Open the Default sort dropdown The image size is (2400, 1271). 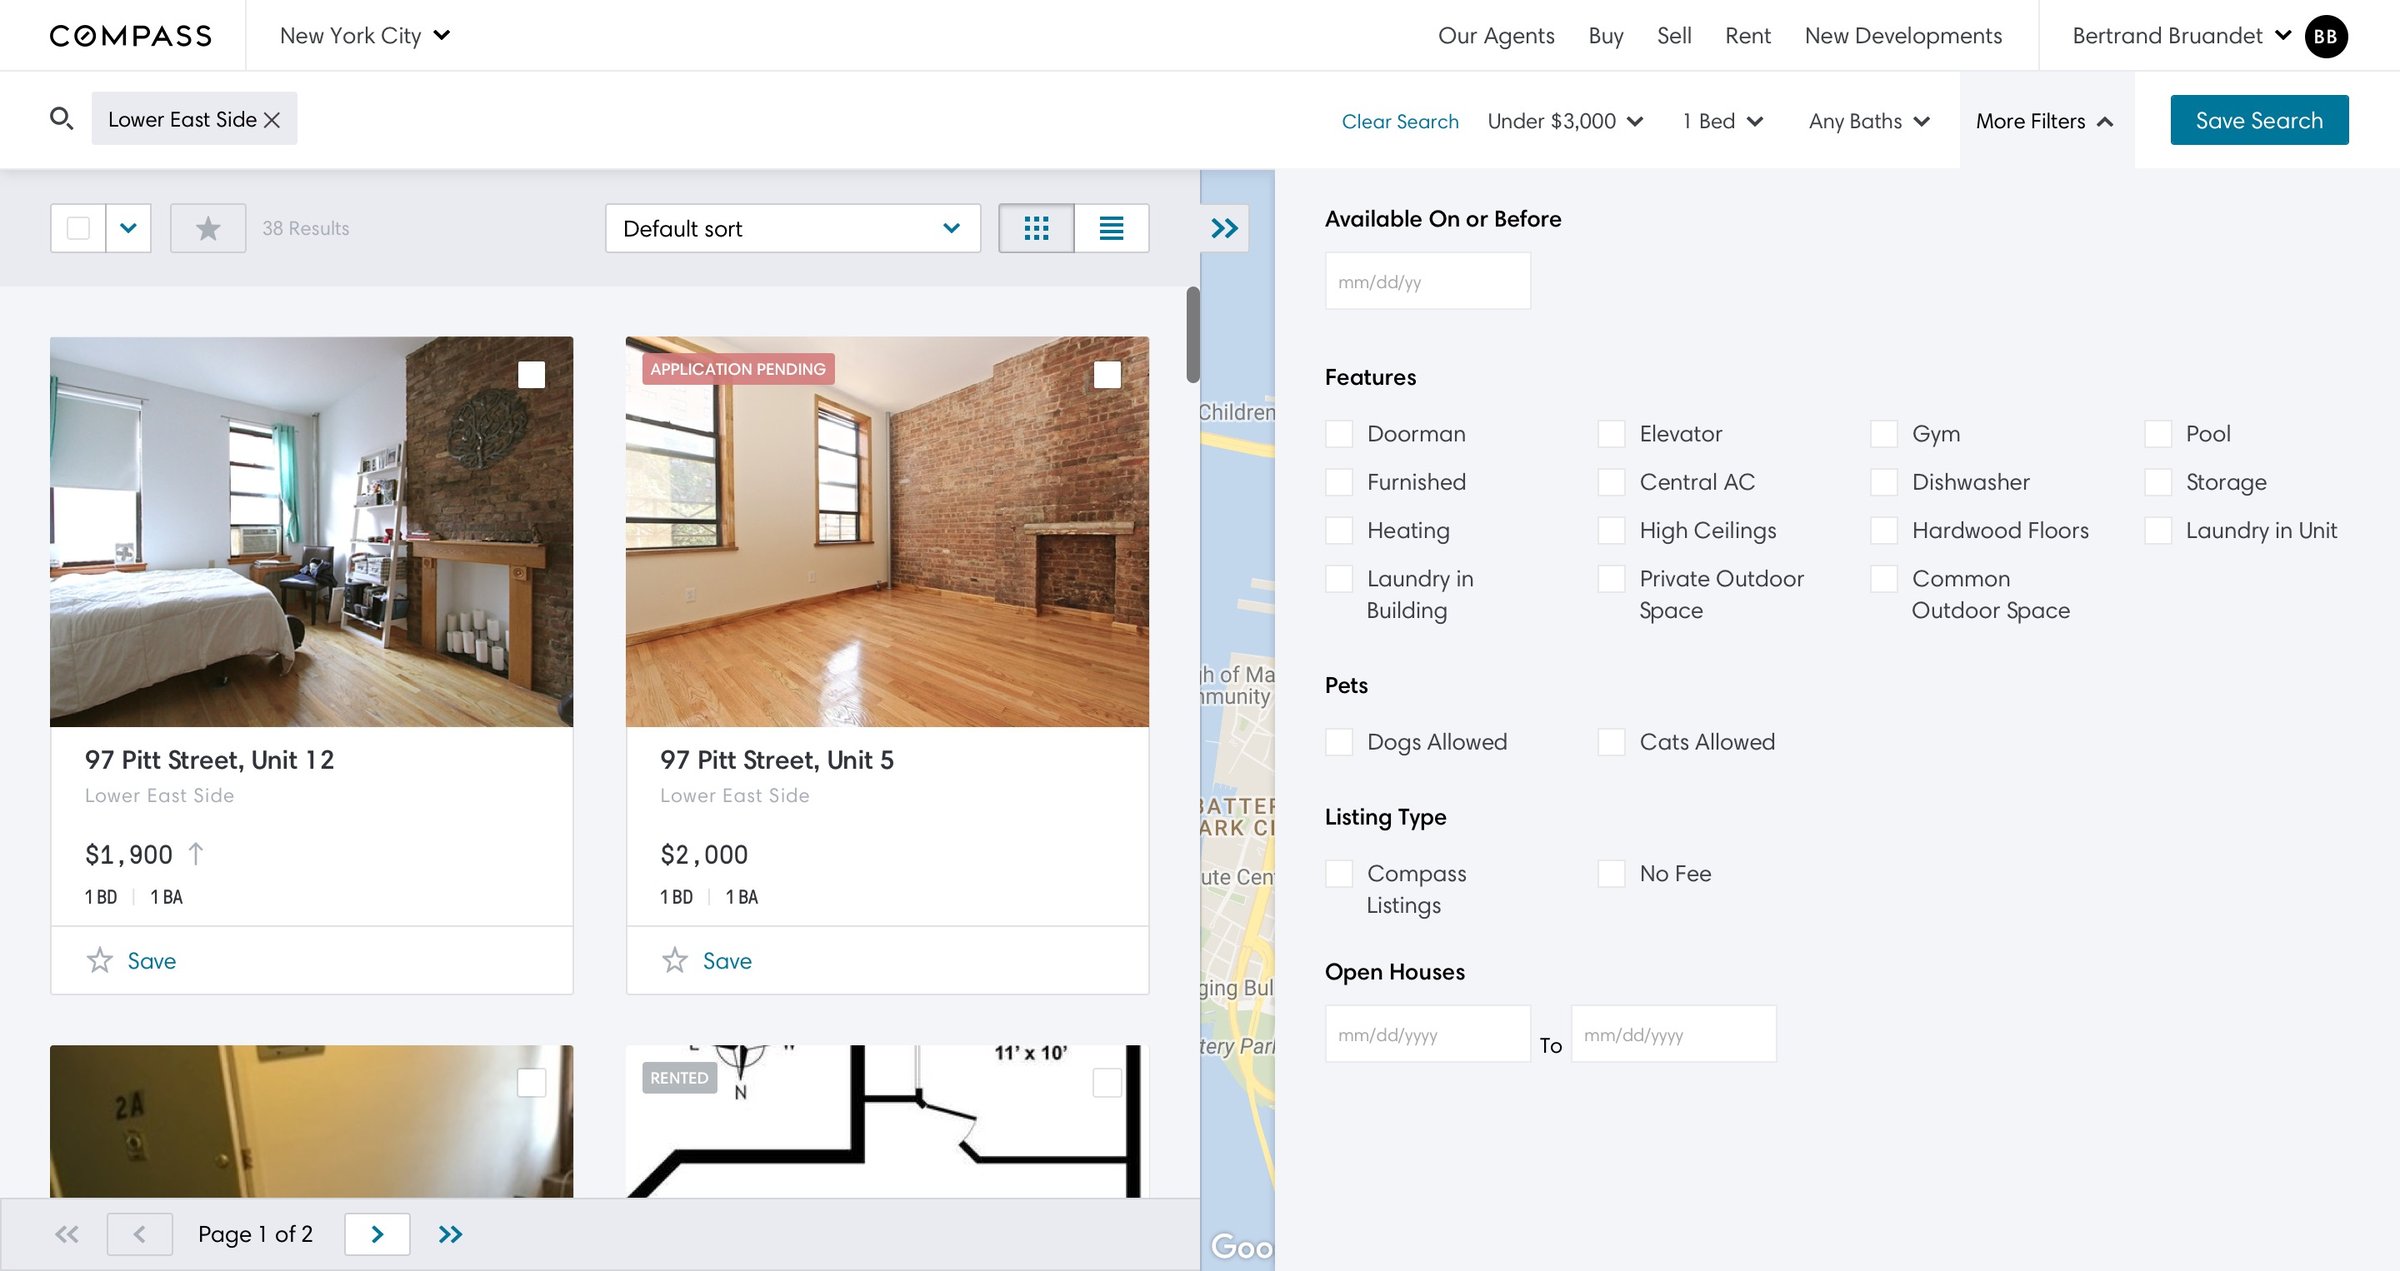pos(793,228)
